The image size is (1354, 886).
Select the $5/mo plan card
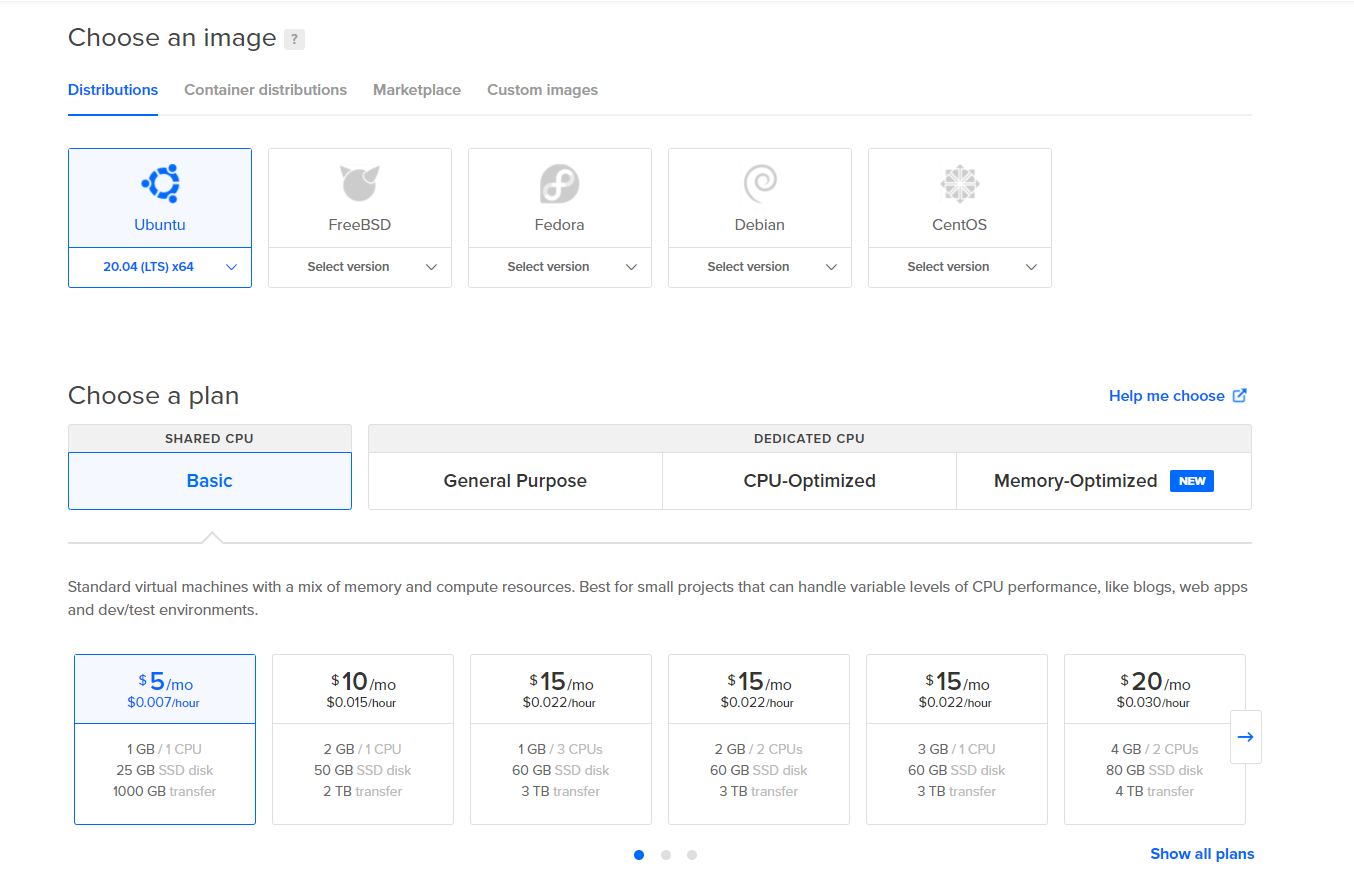[165, 739]
